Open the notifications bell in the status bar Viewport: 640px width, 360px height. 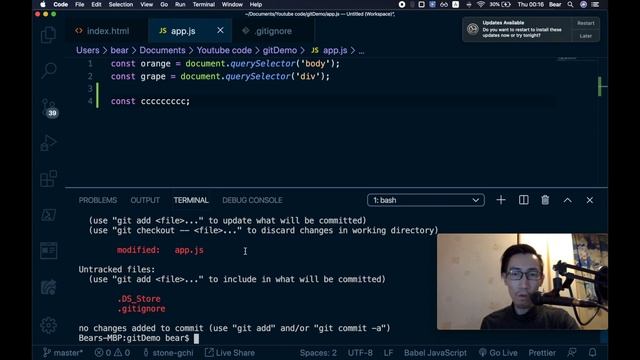click(x=592, y=353)
